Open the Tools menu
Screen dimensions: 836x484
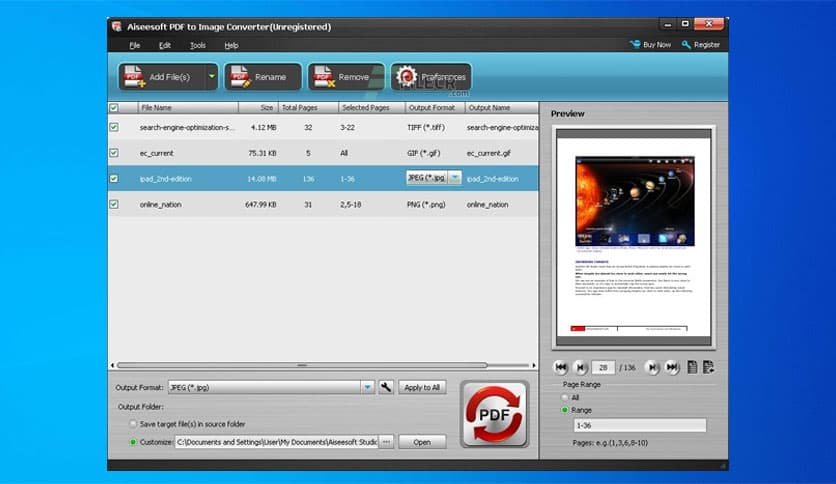pyautogui.click(x=198, y=45)
